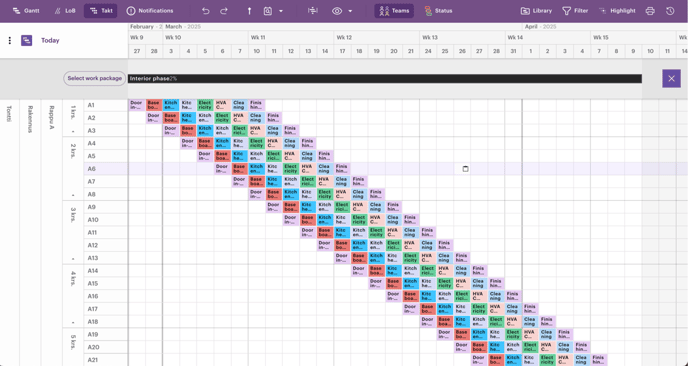The width and height of the screenshot is (688, 366).
Task: Open the three-dot options menu
Action: (10, 40)
